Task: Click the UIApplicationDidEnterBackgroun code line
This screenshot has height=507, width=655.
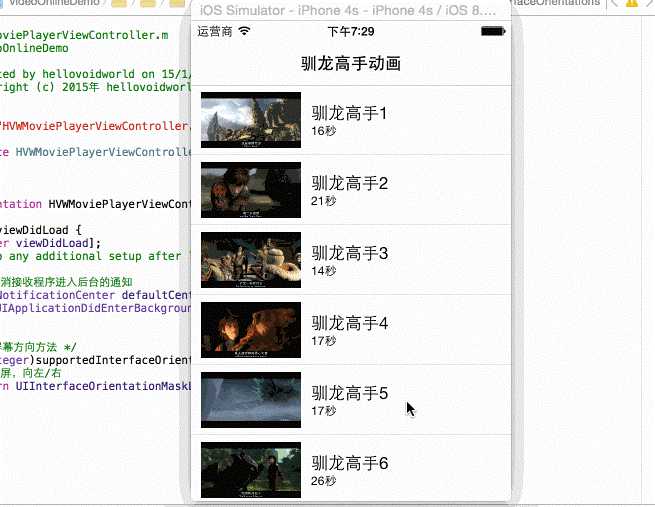Action: coord(95,308)
